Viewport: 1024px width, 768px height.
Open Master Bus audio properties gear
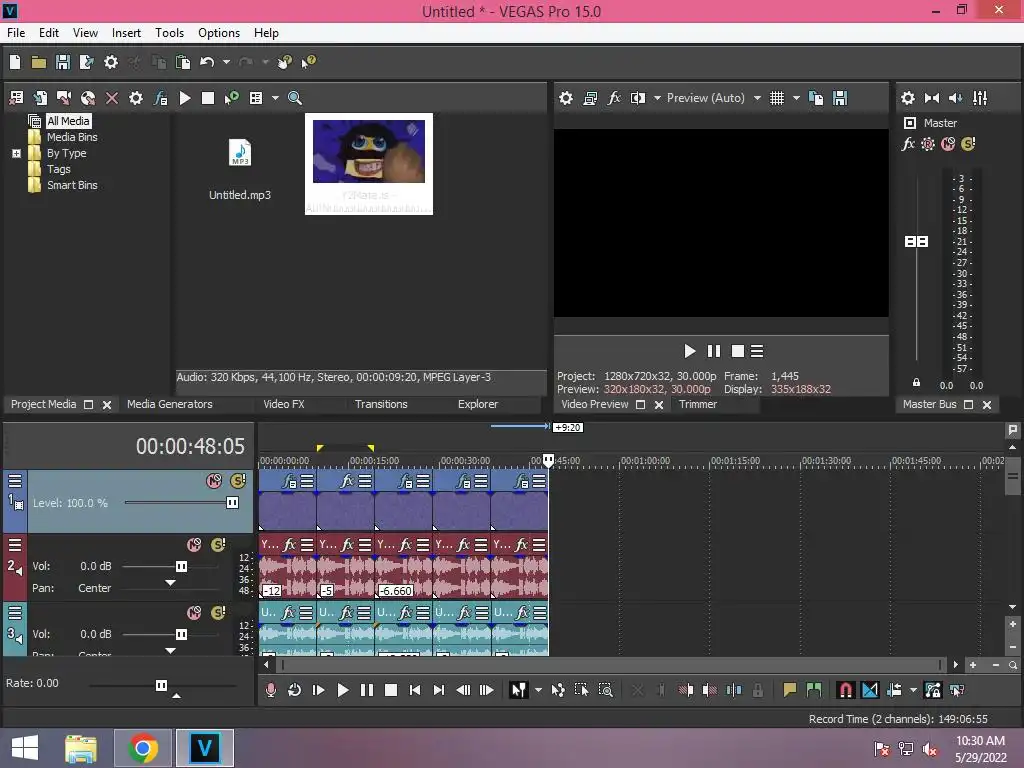coord(908,98)
